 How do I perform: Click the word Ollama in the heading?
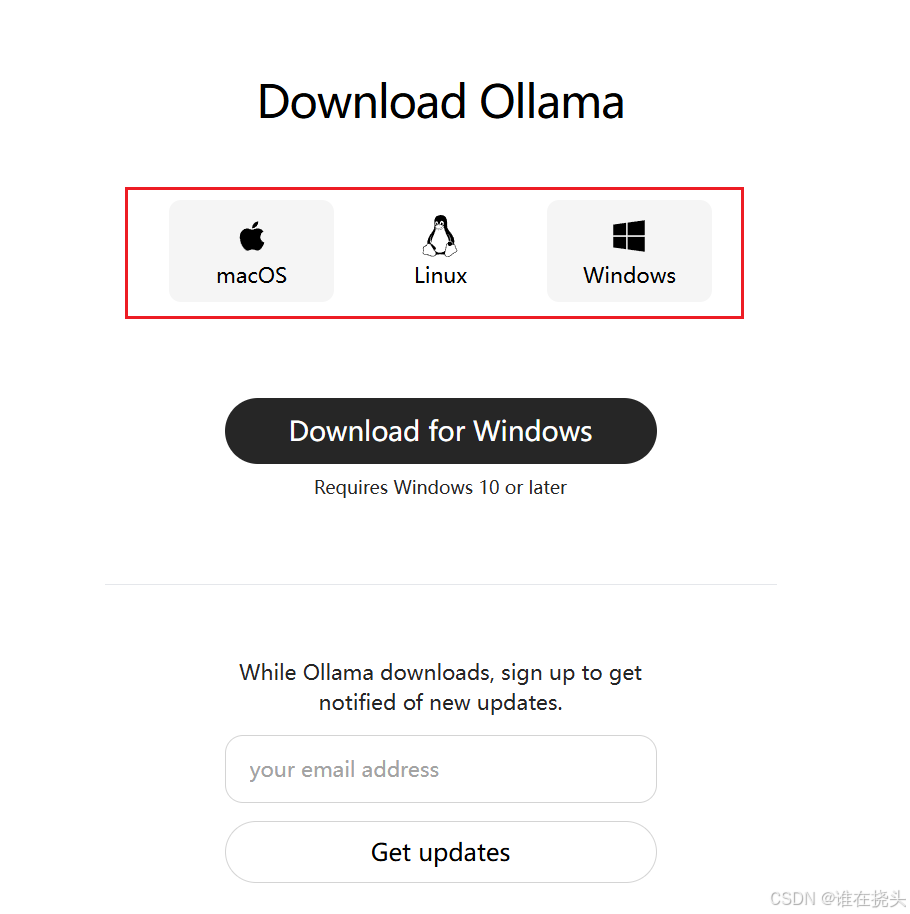point(551,101)
